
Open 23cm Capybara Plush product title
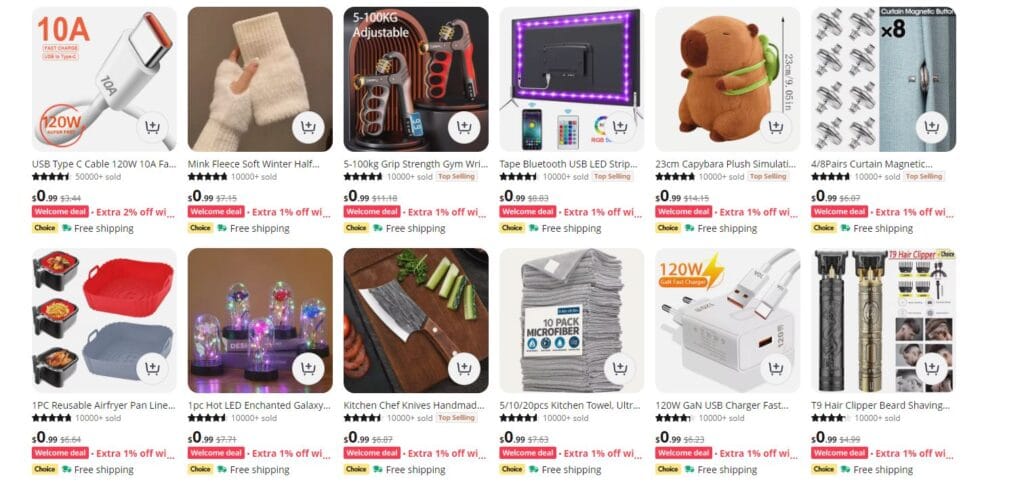coord(726,164)
